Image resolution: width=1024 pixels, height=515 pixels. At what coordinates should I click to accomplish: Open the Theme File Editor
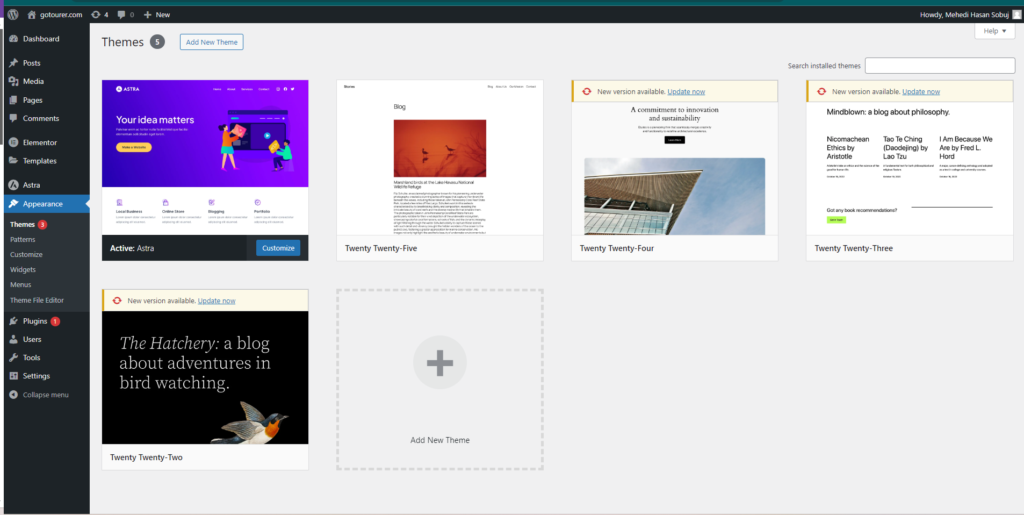pos(37,300)
